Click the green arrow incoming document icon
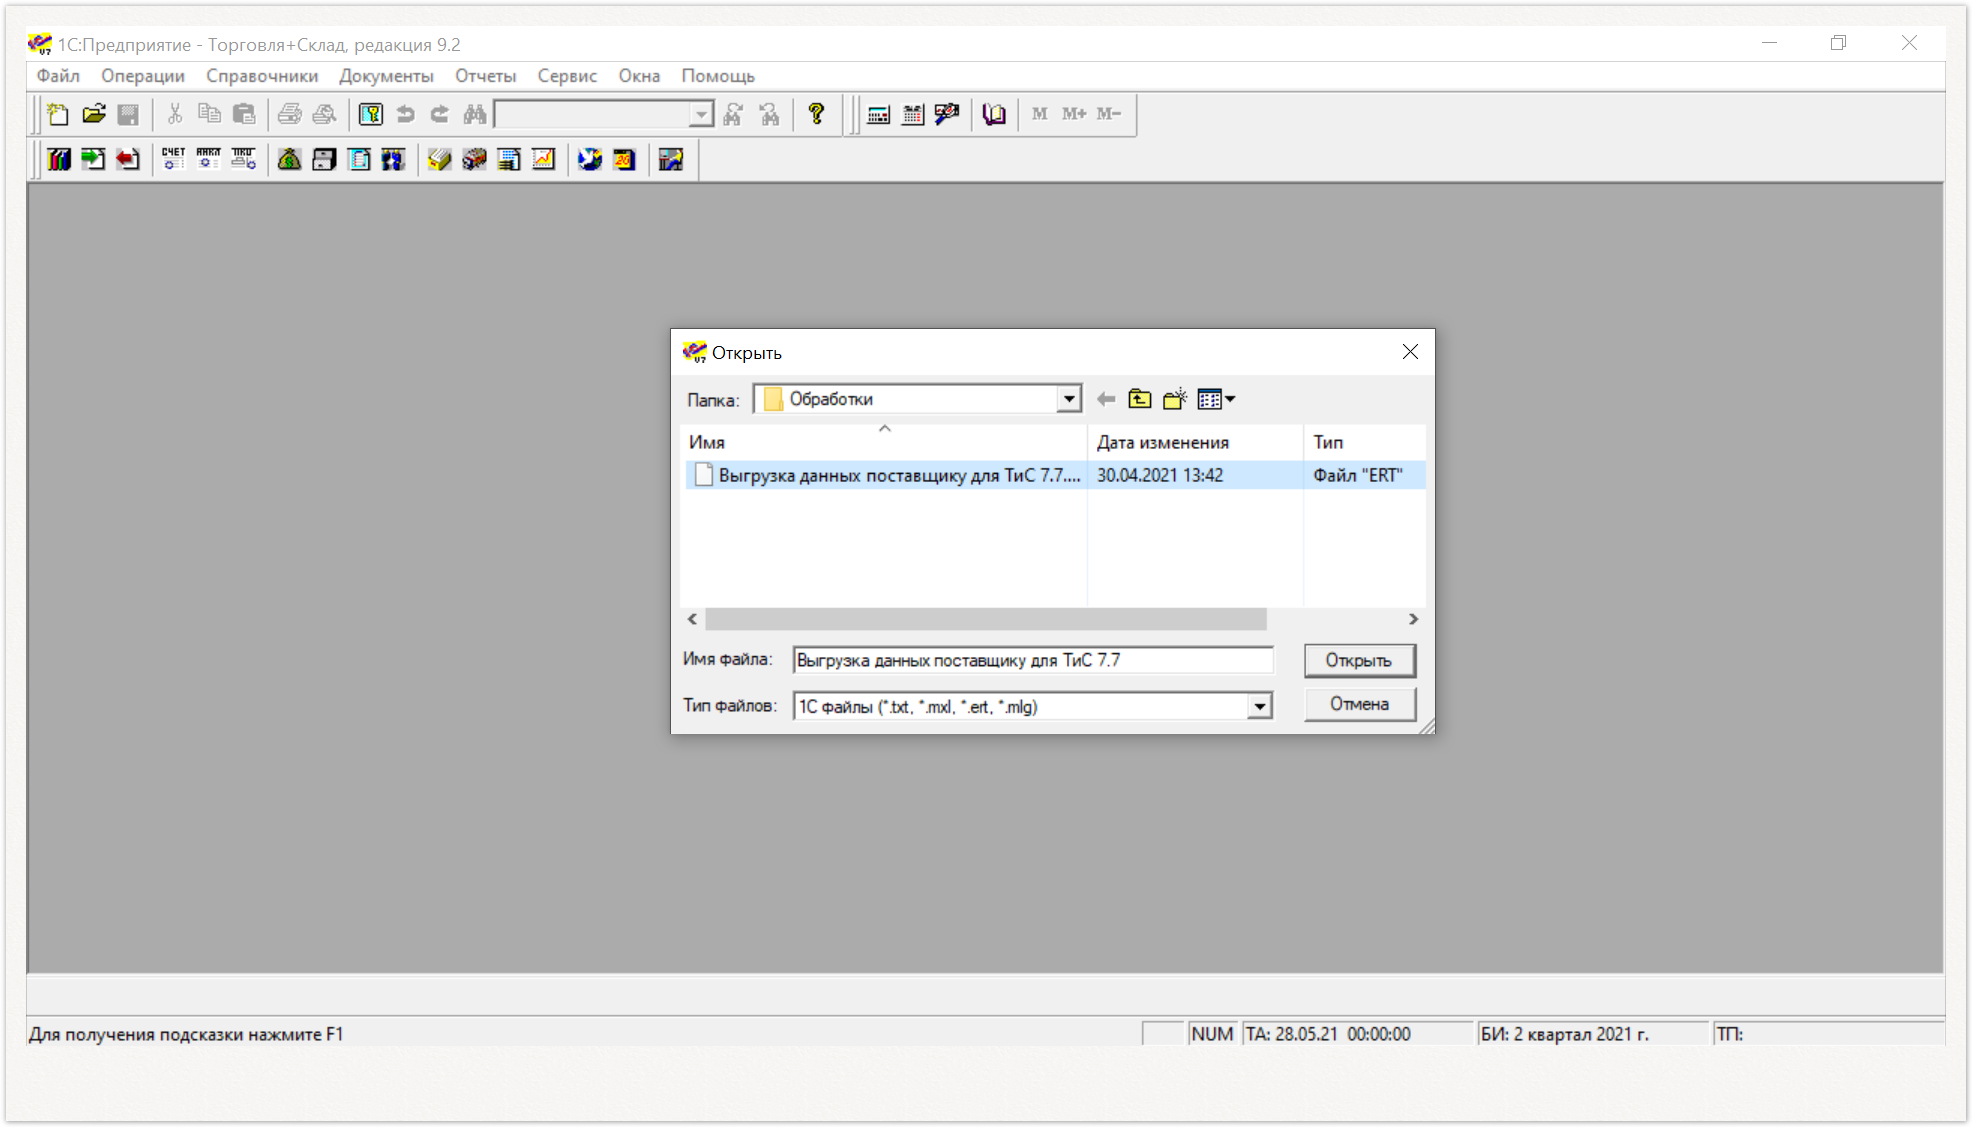The image size is (1972, 1127). tap(93, 159)
